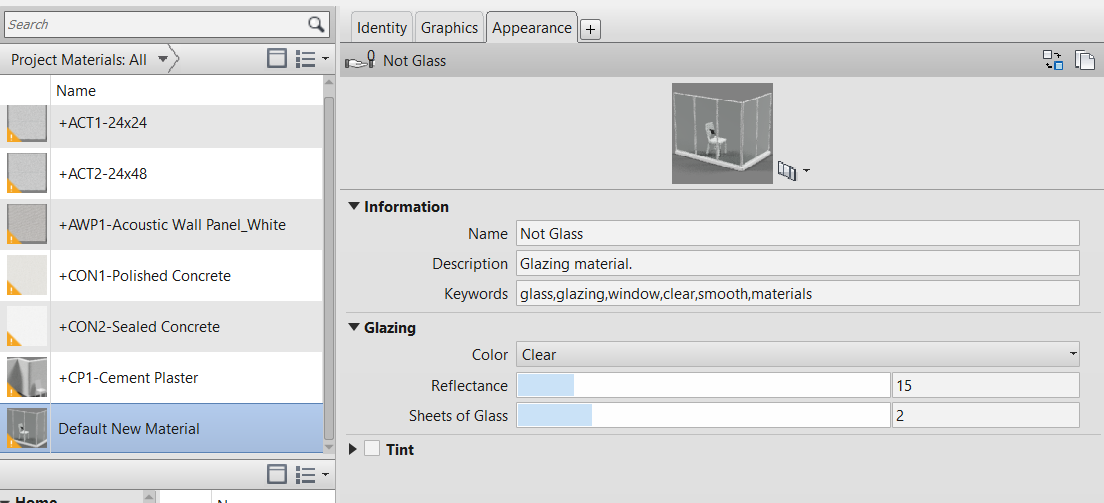Select the +ACT1-24x24 material thumbnail
This screenshot has width=1104, height=503.
tap(27, 123)
